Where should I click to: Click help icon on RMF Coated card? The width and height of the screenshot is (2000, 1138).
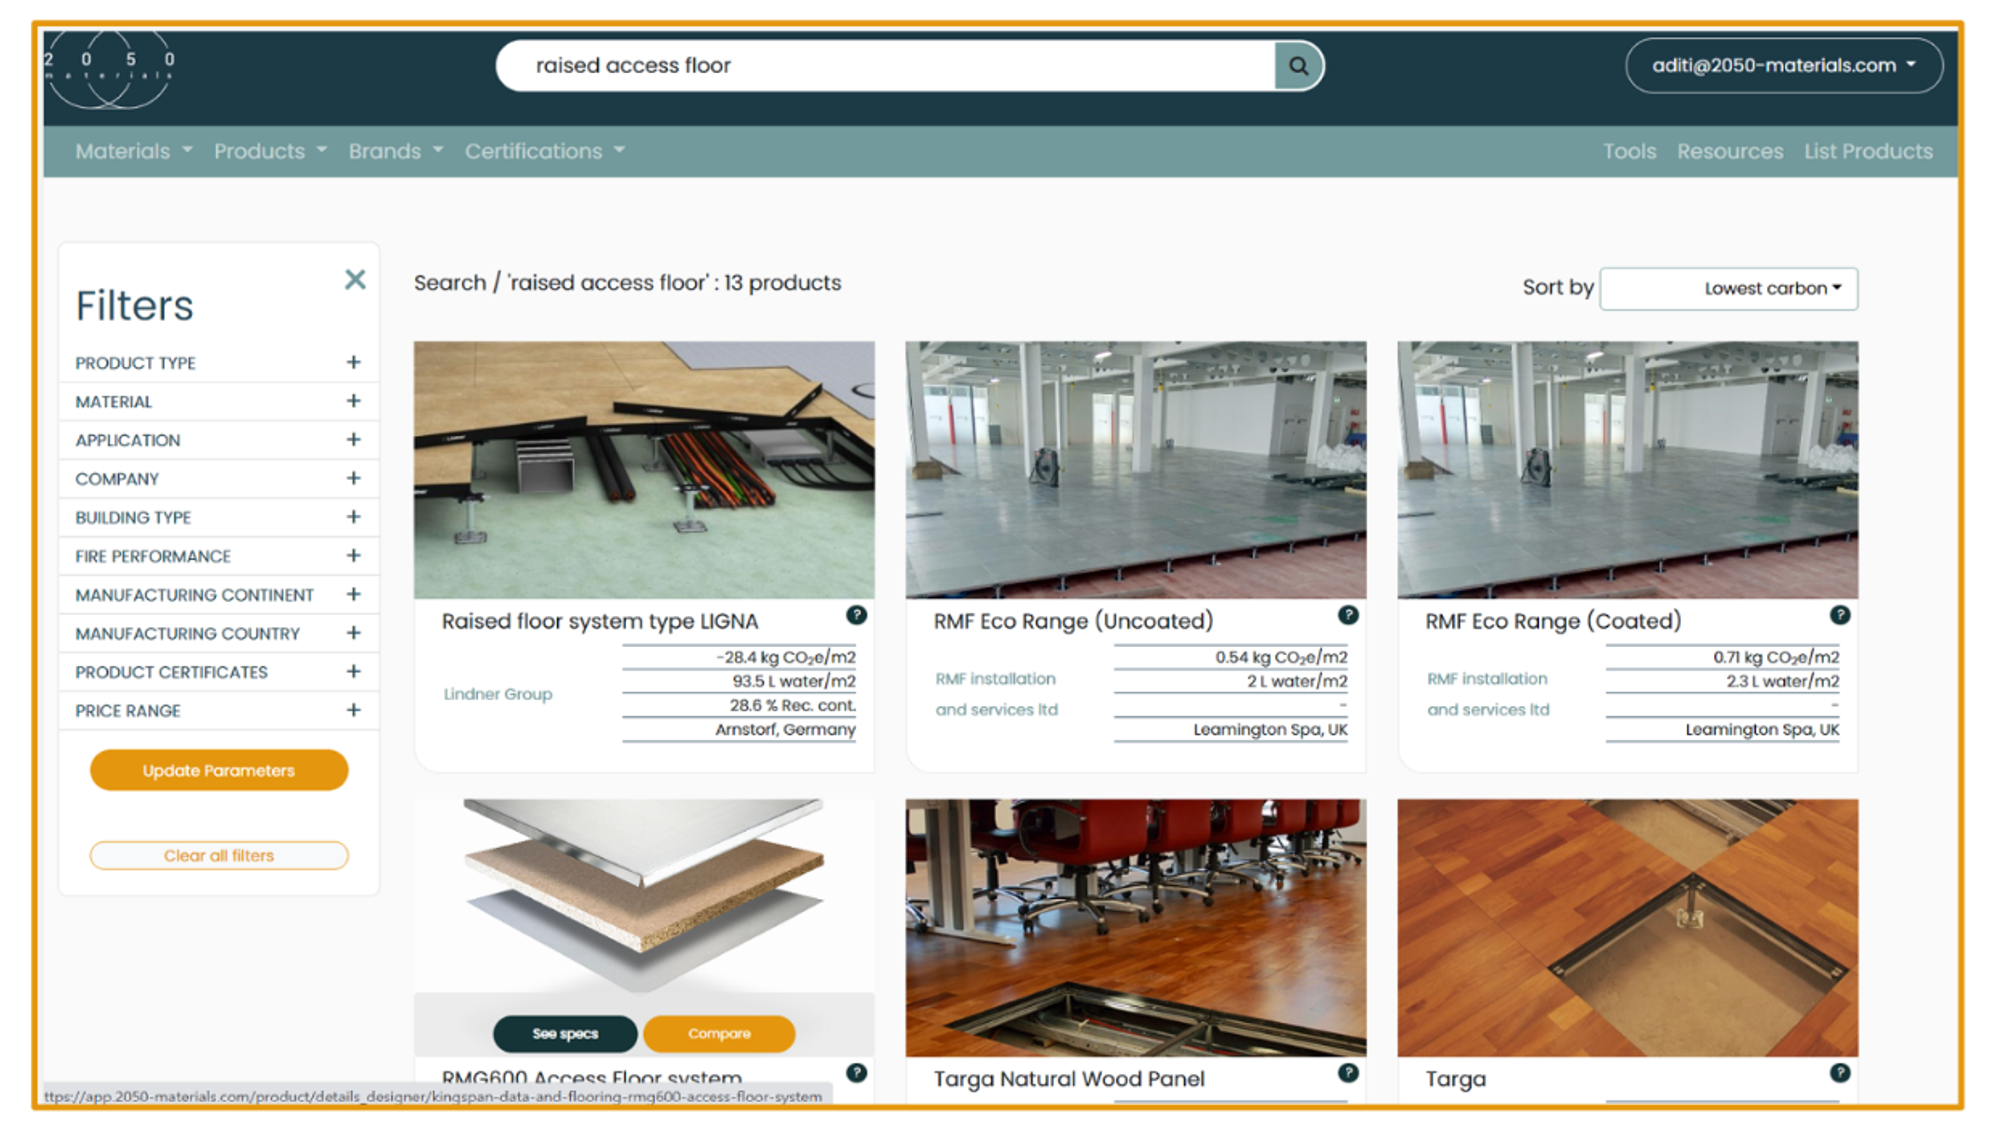[x=1840, y=615]
